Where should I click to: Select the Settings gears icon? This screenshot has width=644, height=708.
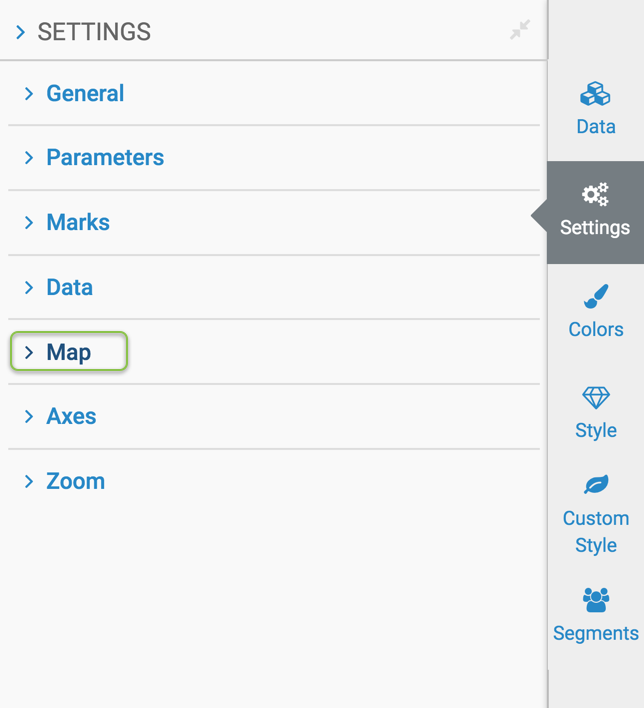[595, 194]
